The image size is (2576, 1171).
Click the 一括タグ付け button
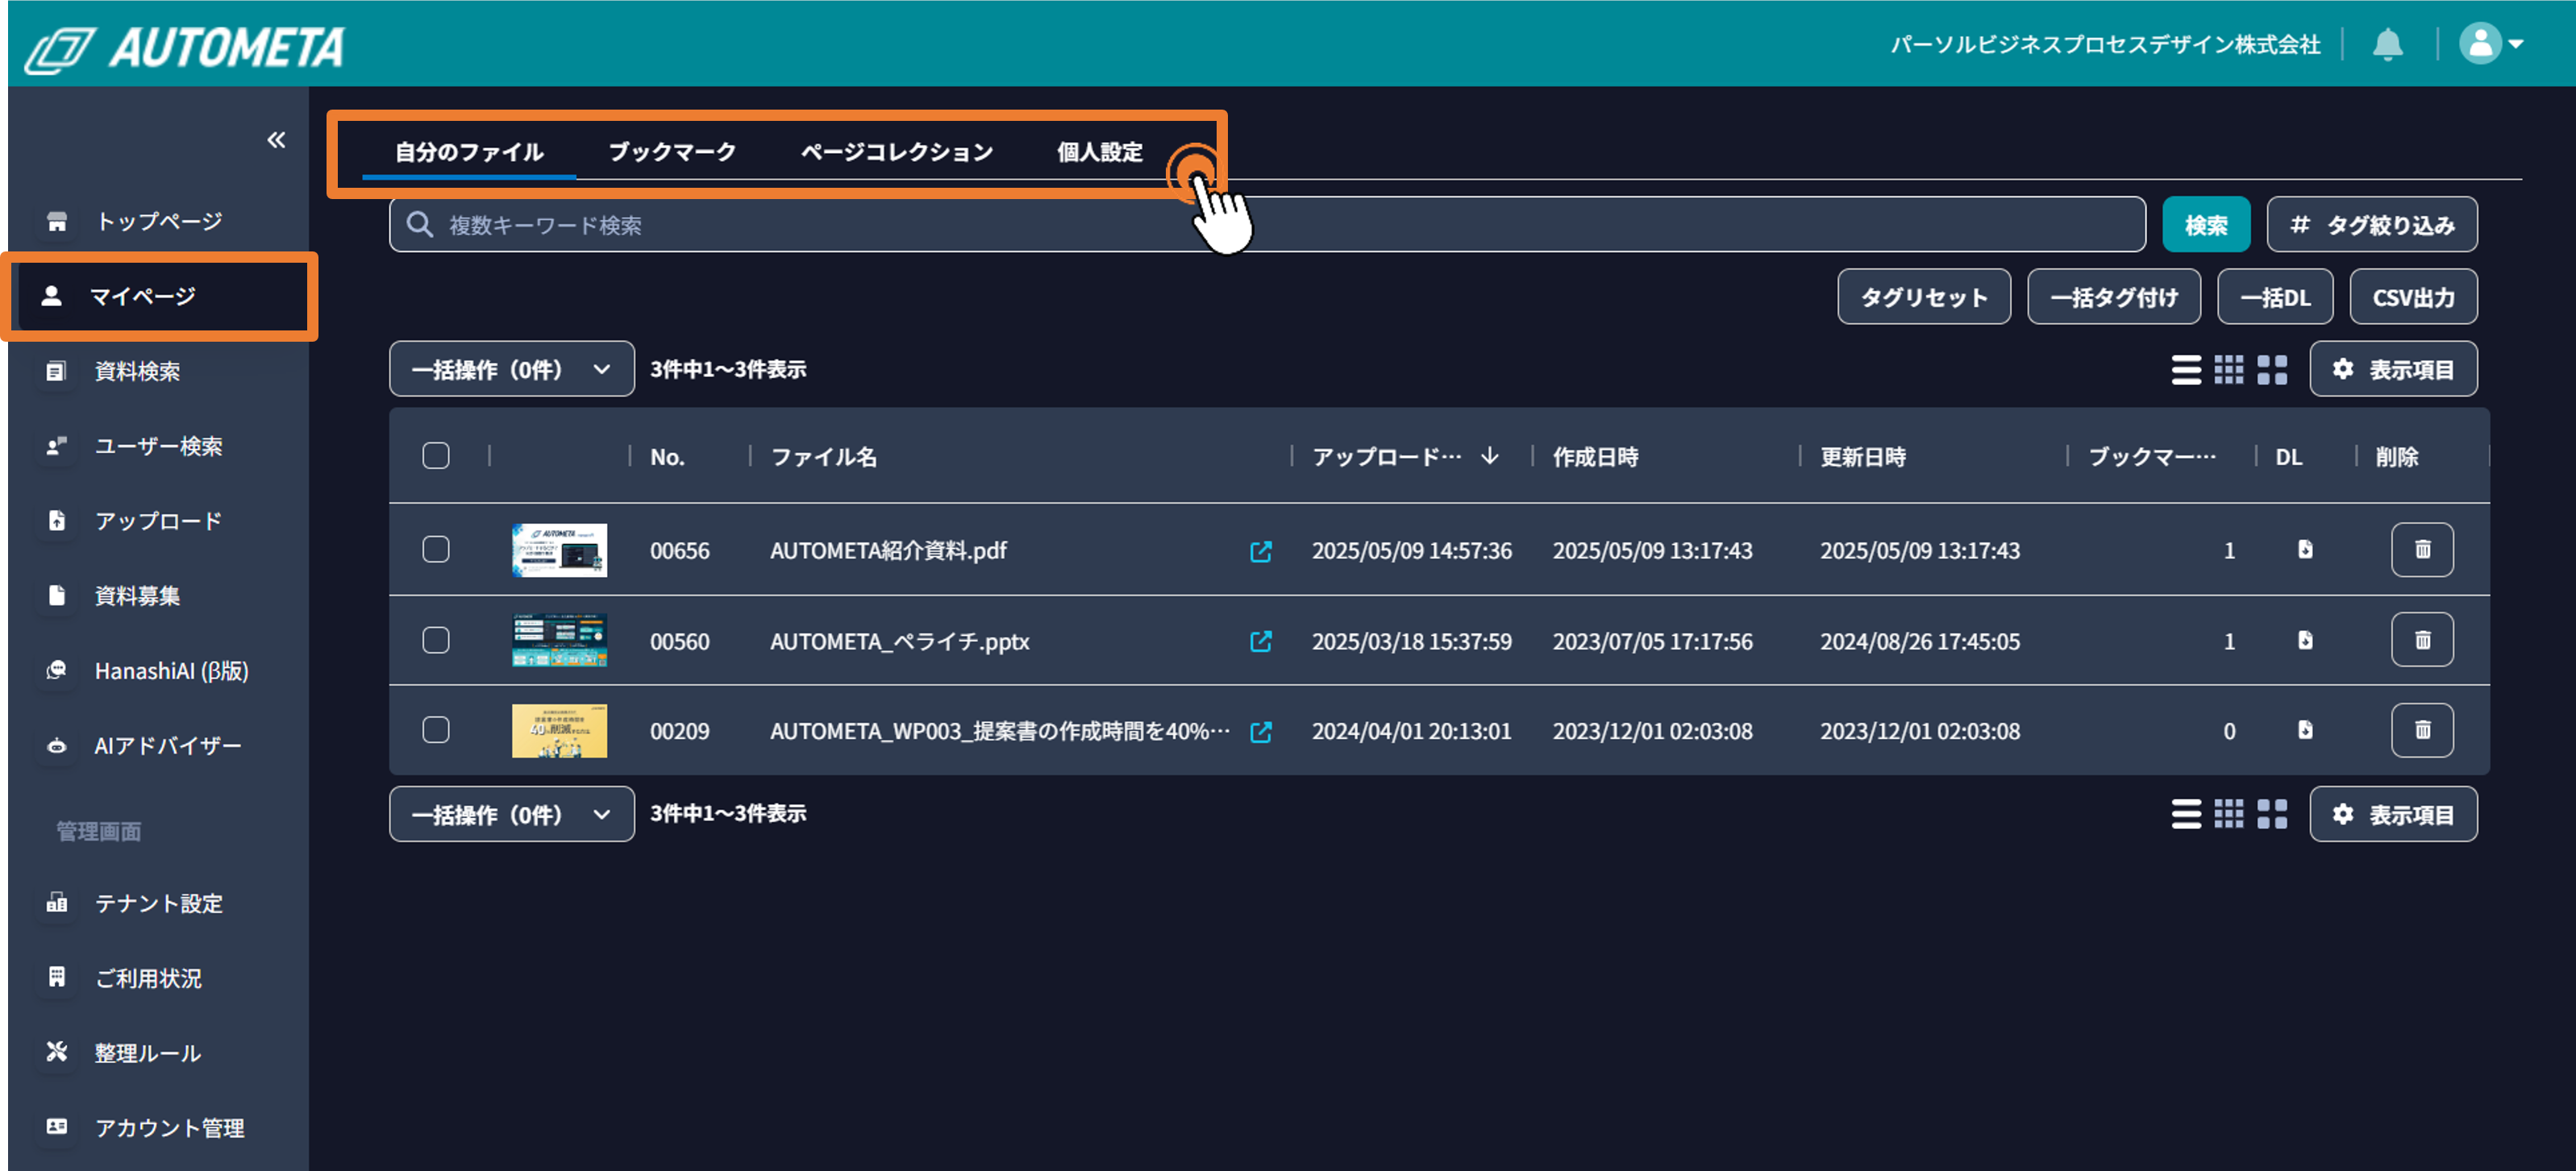[x=2114, y=297]
